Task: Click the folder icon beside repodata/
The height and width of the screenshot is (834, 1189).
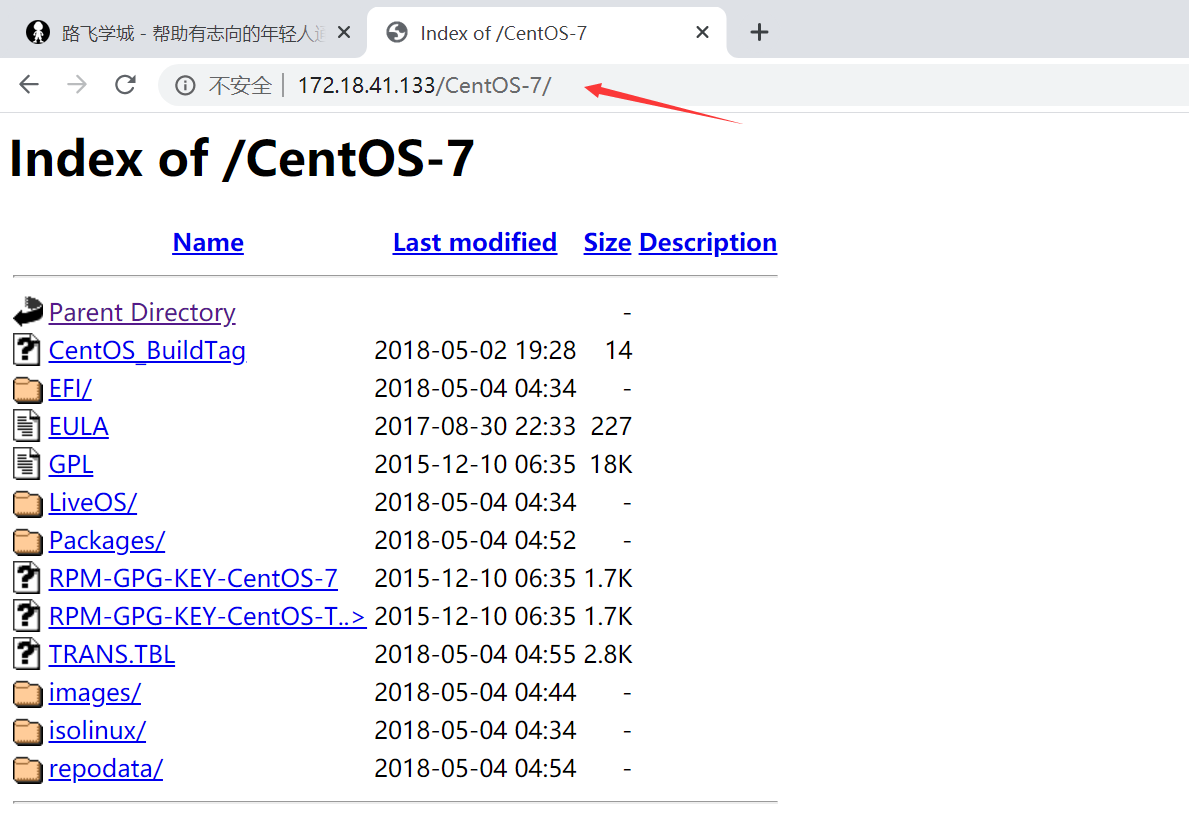Action: point(28,769)
